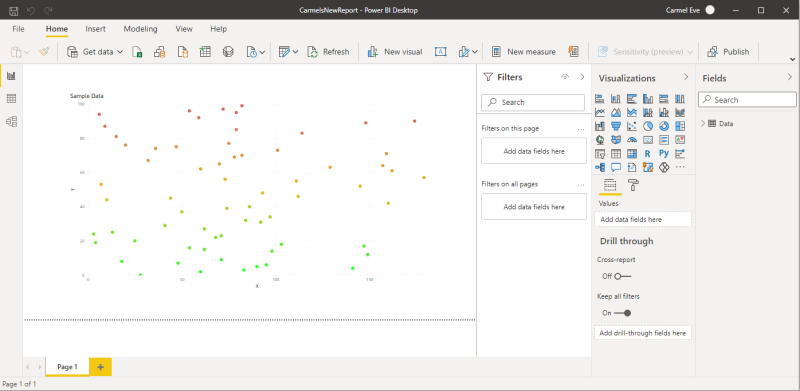The image size is (800, 391).
Task: Select the funnel chart visualization
Action: (616, 126)
